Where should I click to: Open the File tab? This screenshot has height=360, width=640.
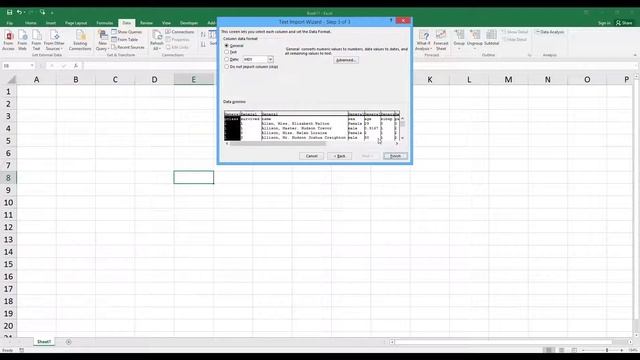(x=9, y=23)
